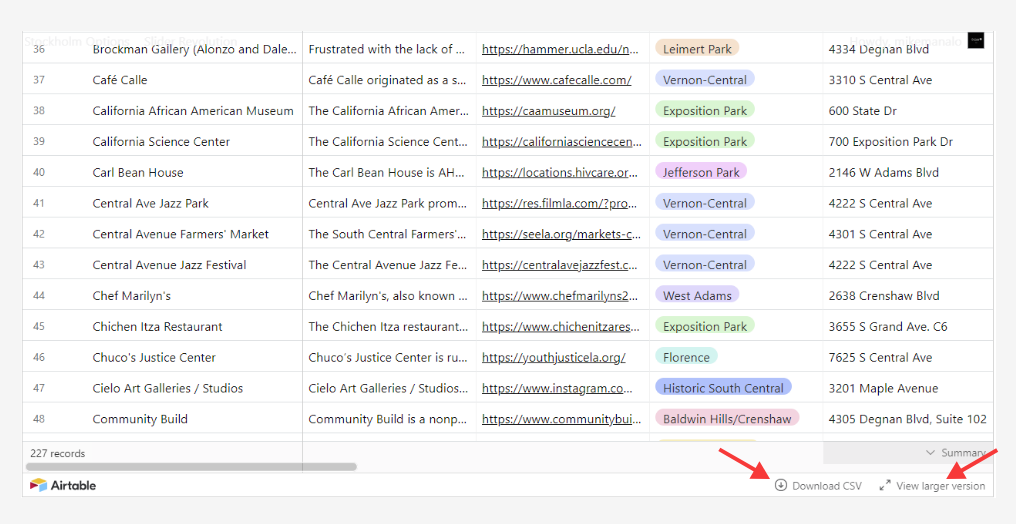Click the row number 48
This screenshot has width=1016, height=524.
pos(39,419)
